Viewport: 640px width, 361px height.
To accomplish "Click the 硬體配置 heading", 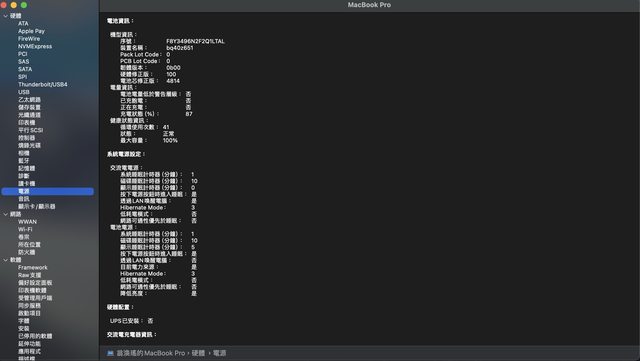I will pos(120,307).
